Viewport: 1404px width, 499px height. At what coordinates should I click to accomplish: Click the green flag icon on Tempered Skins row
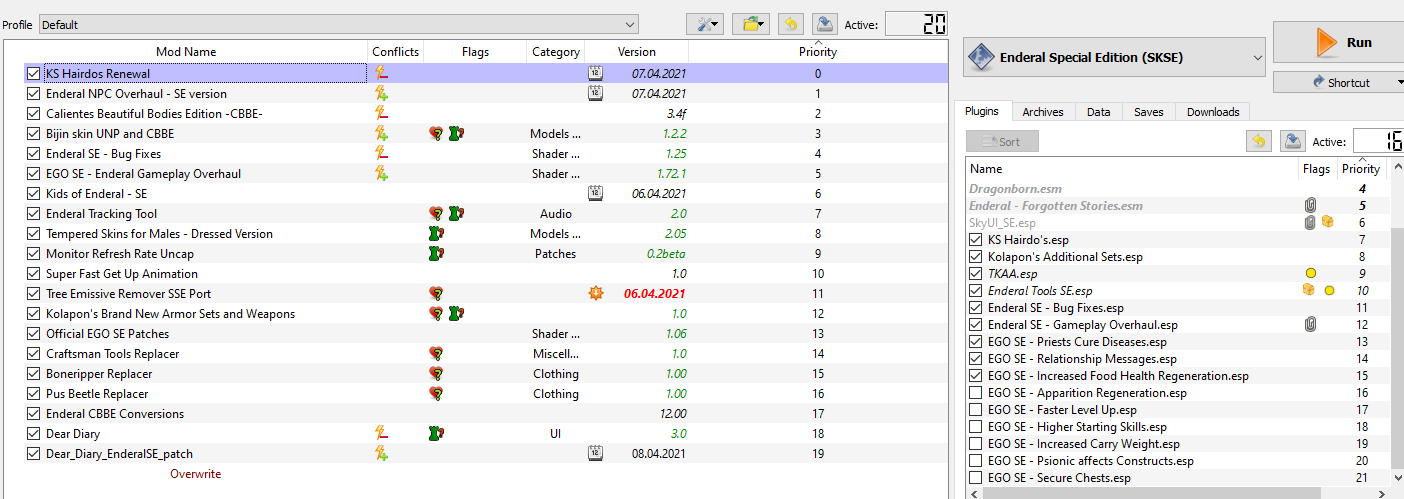[x=436, y=233]
